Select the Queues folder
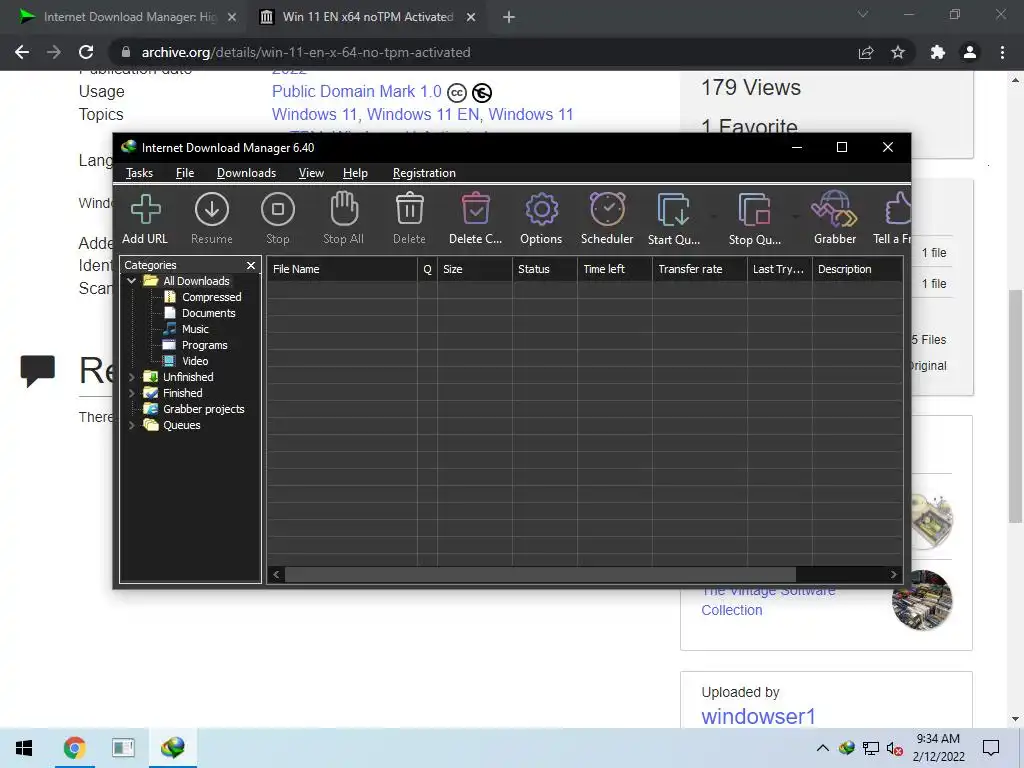Image resolution: width=1024 pixels, height=768 pixels. pos(182,425)
